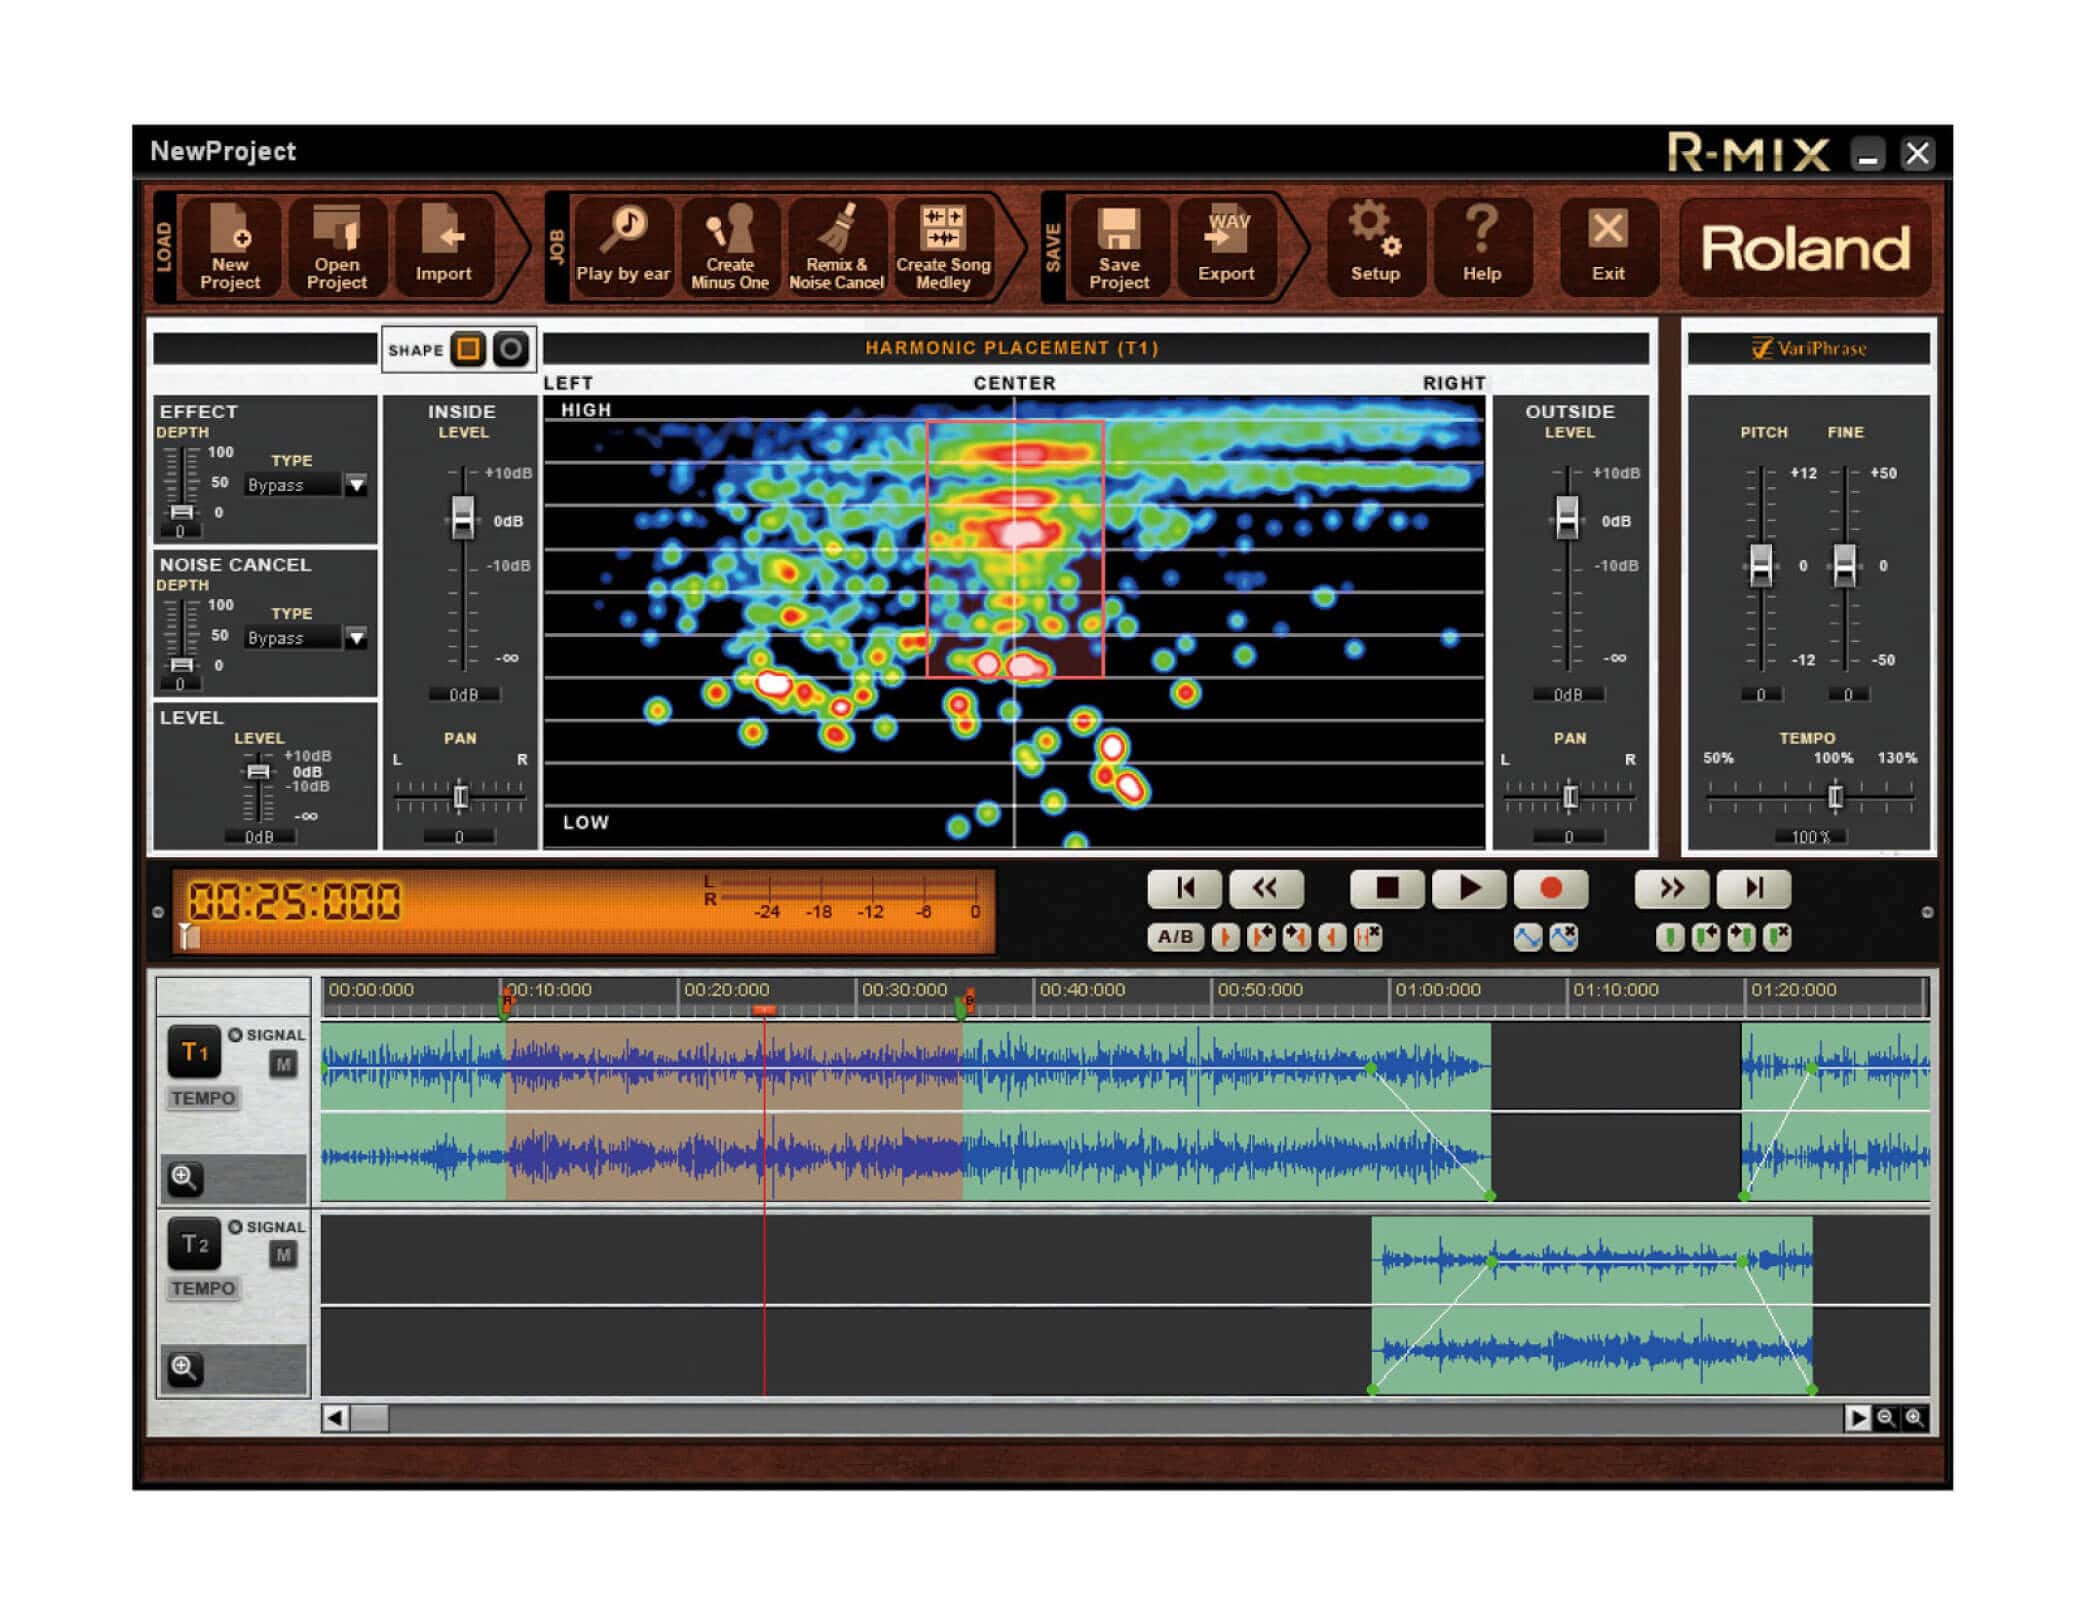This screenshot has width=2088, height=1617.
Task: Click the 00:25:000 time counter display
Action: 294,900
